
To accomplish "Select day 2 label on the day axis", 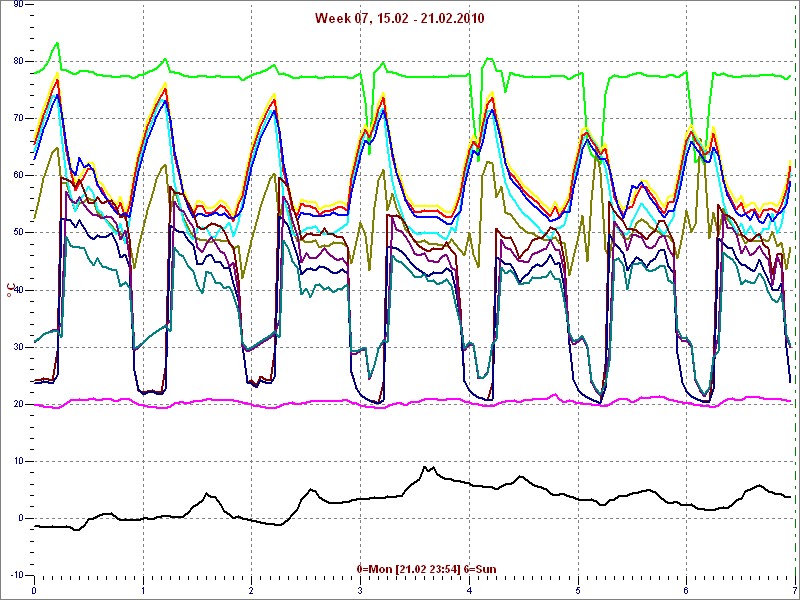I will tap(252, 590).
